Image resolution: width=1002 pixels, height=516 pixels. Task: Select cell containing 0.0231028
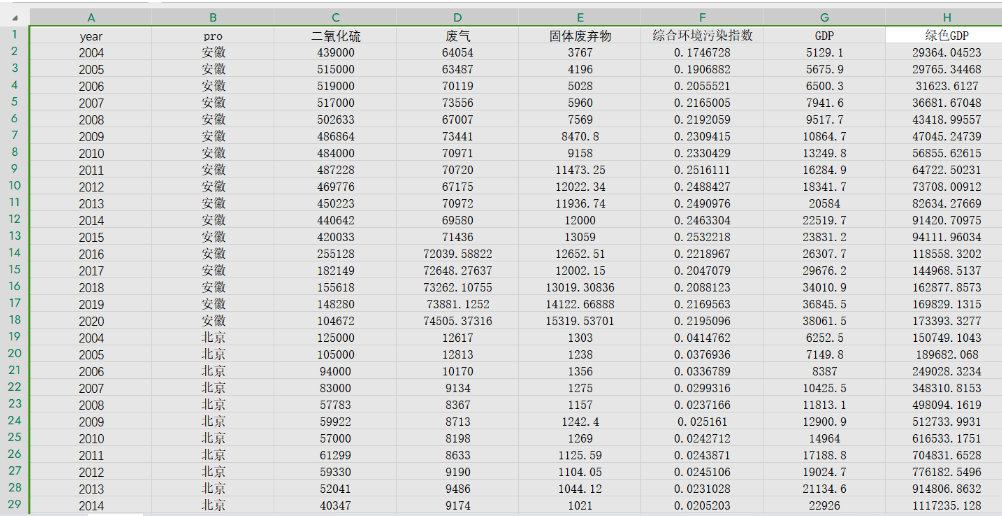[702, 489]
